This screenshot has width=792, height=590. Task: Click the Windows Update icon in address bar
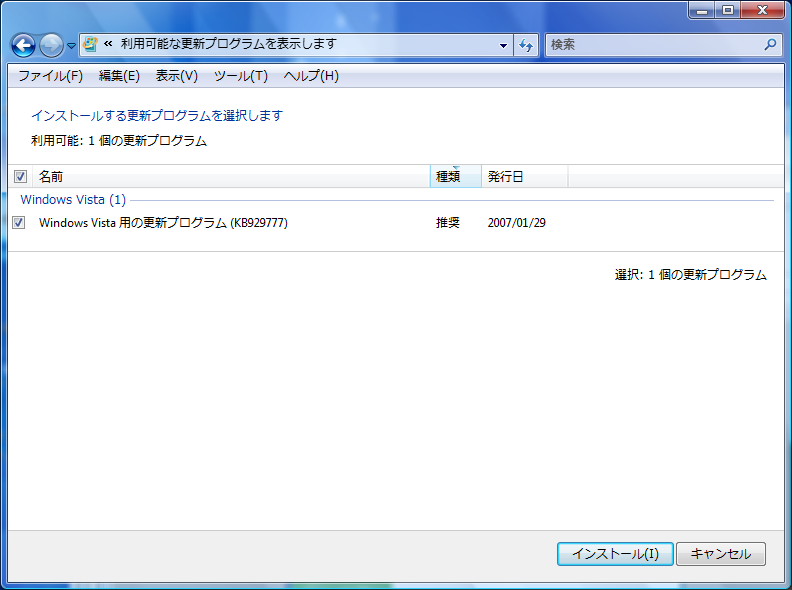coord(90,44)
